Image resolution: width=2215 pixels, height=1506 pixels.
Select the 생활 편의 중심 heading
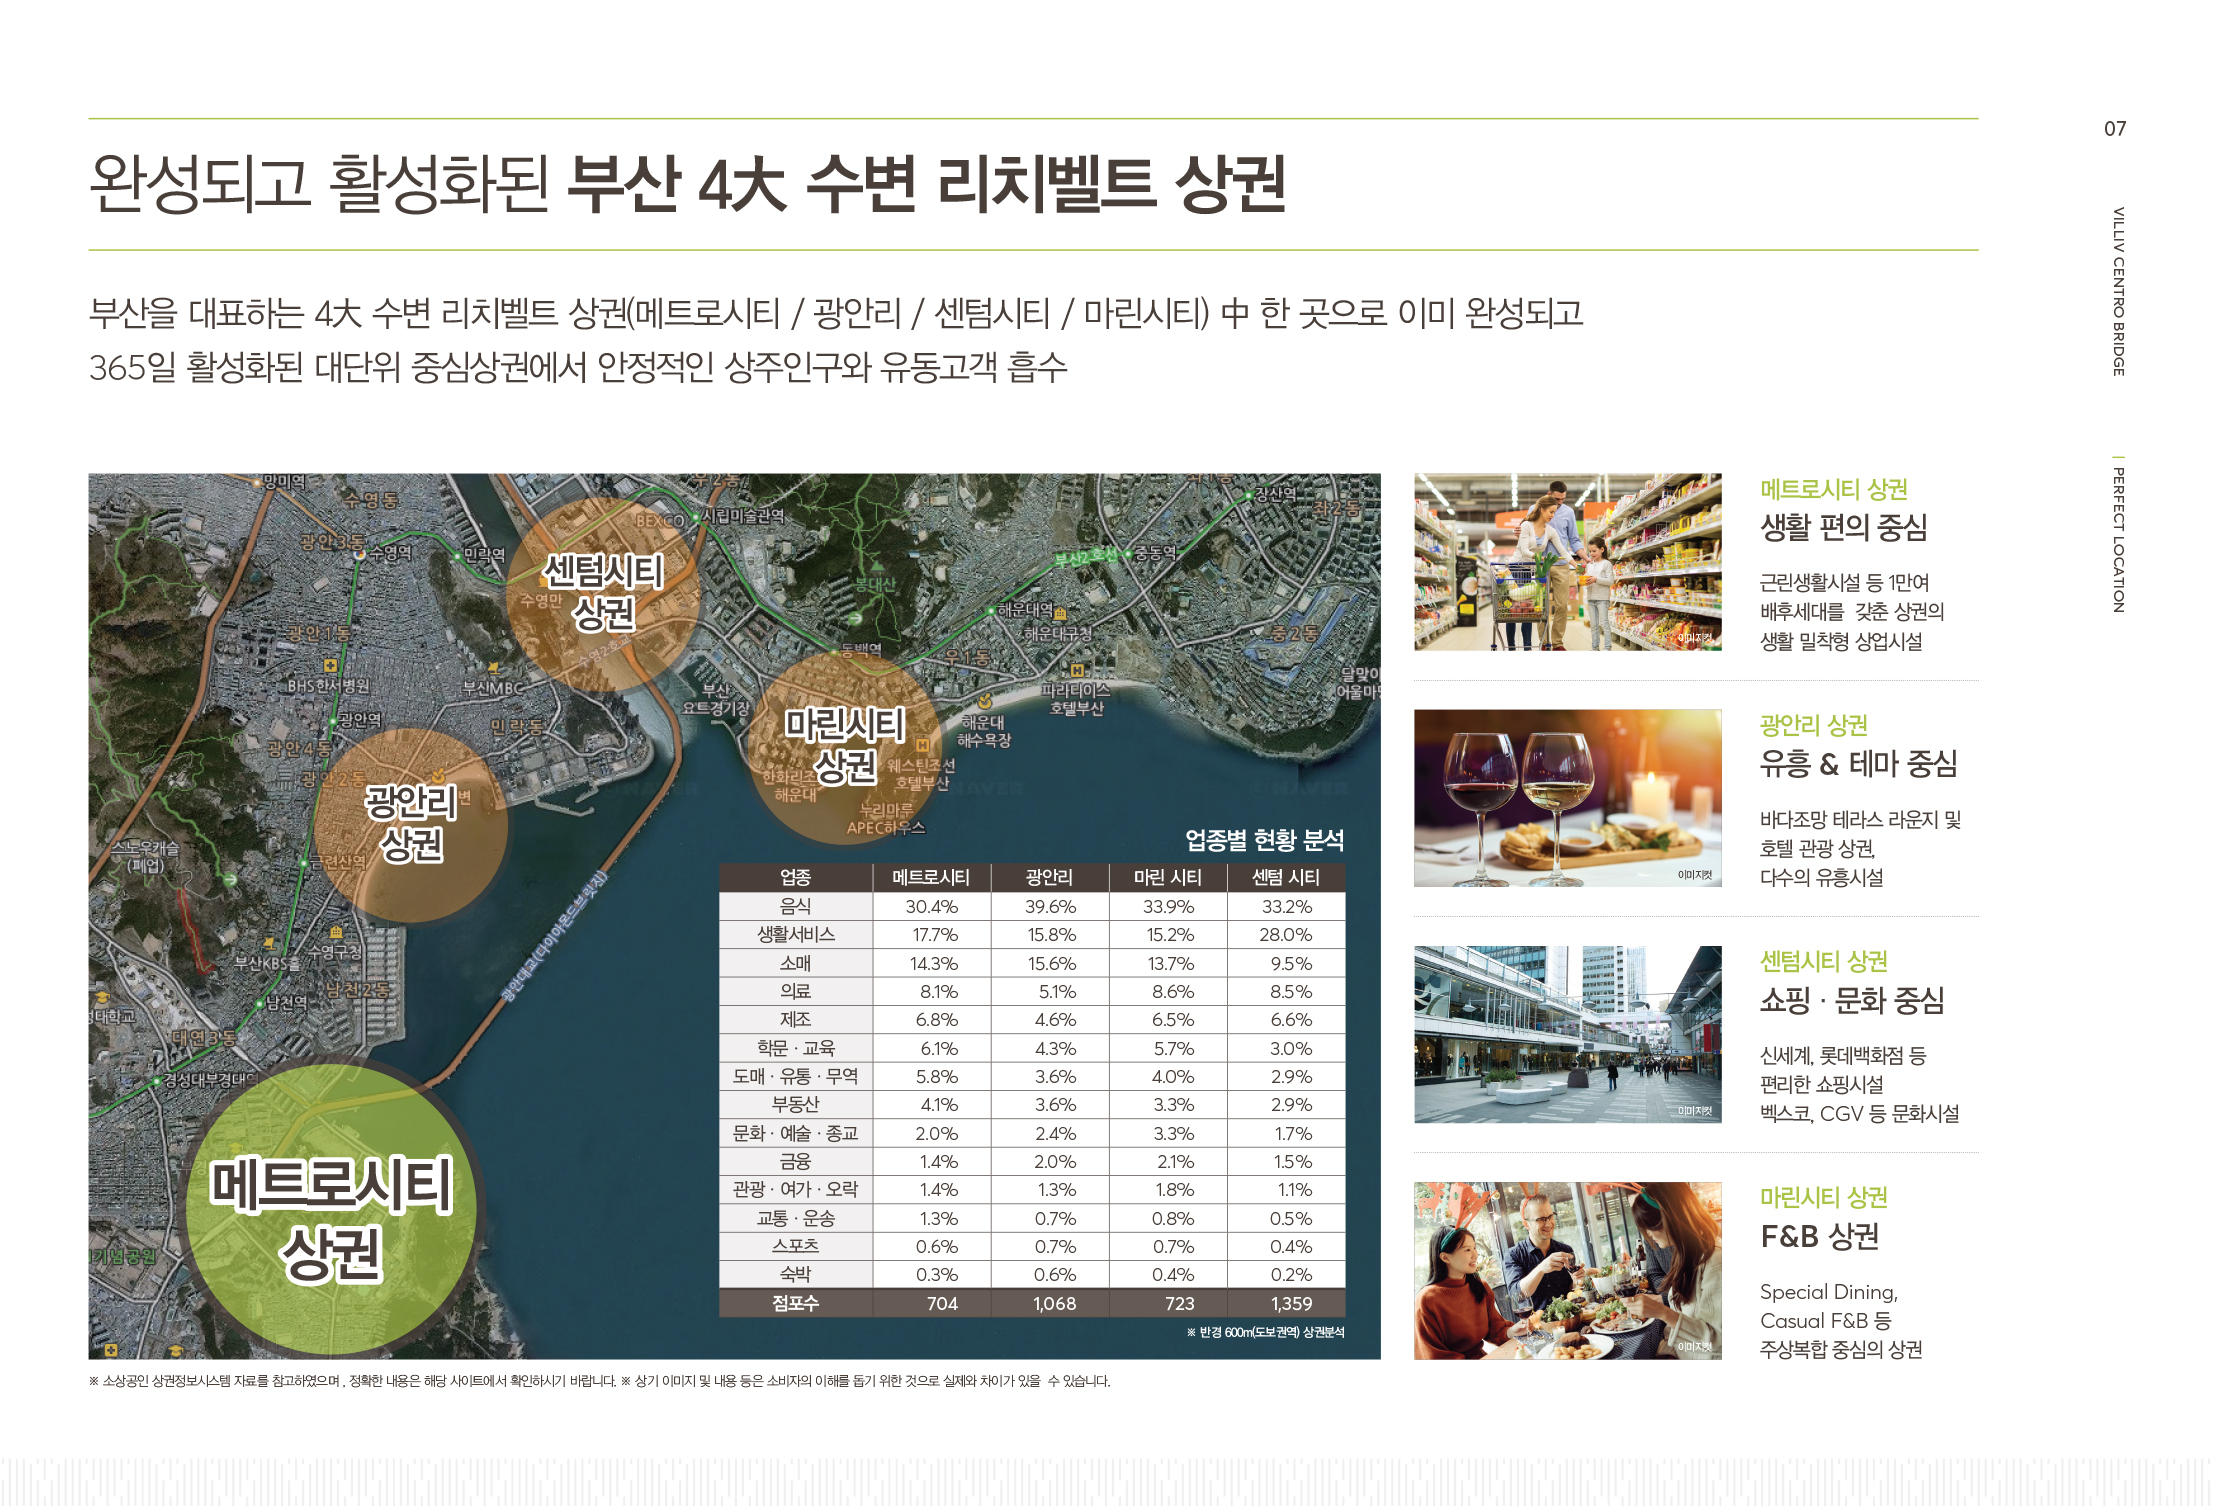pos(1843,527)
